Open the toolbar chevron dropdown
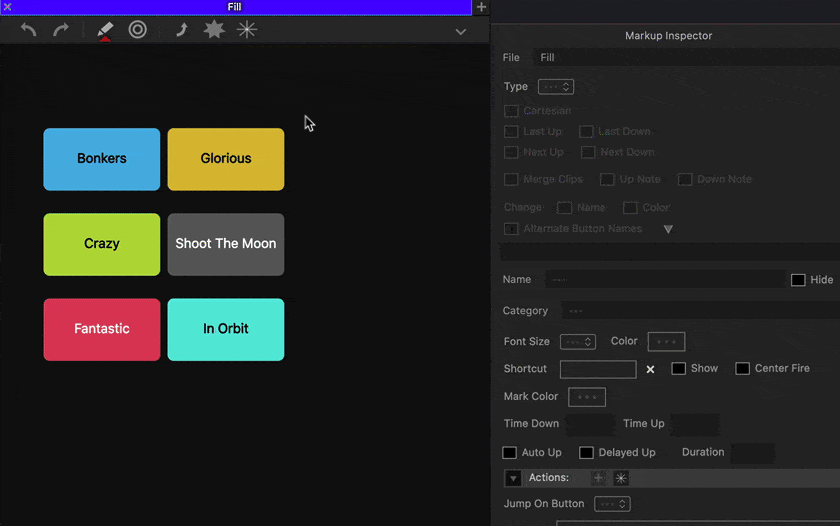The height and width of the screenshot is (526, 840). 460,32
